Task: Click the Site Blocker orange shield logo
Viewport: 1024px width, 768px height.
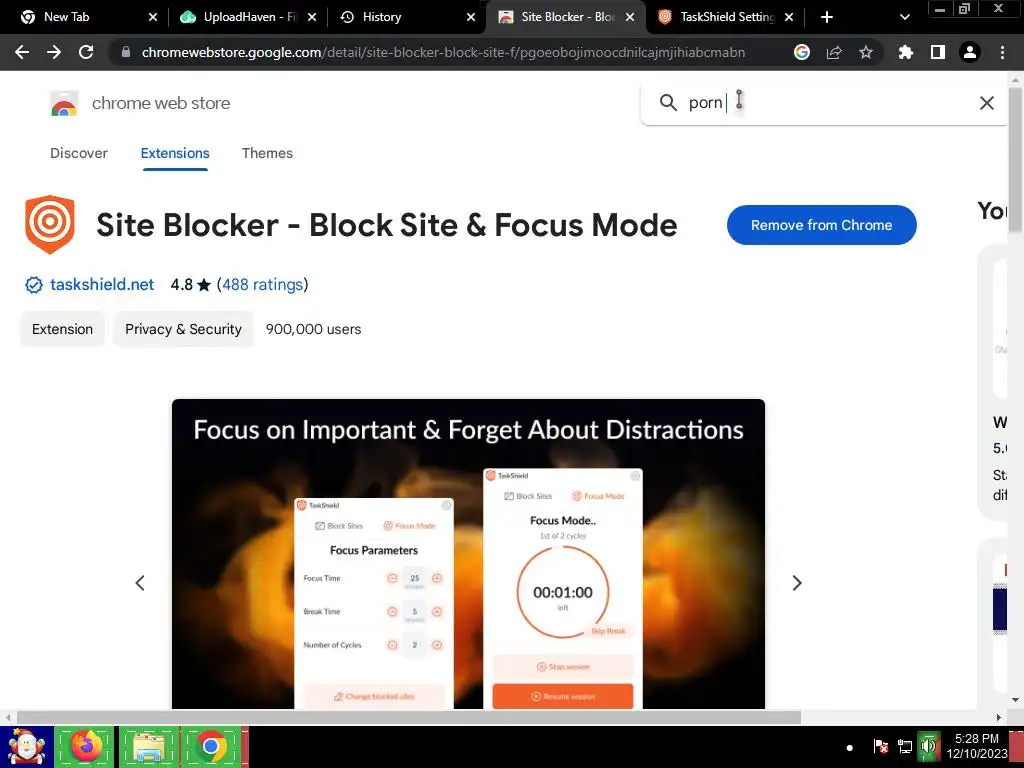Action: (50, 224)
